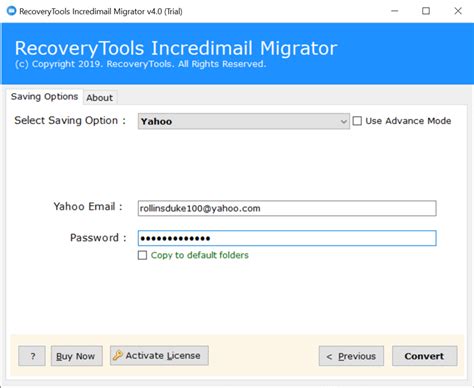Enable Use Advance Mode checkbox
Screen dimensions: 474x388
click(357, 121)
